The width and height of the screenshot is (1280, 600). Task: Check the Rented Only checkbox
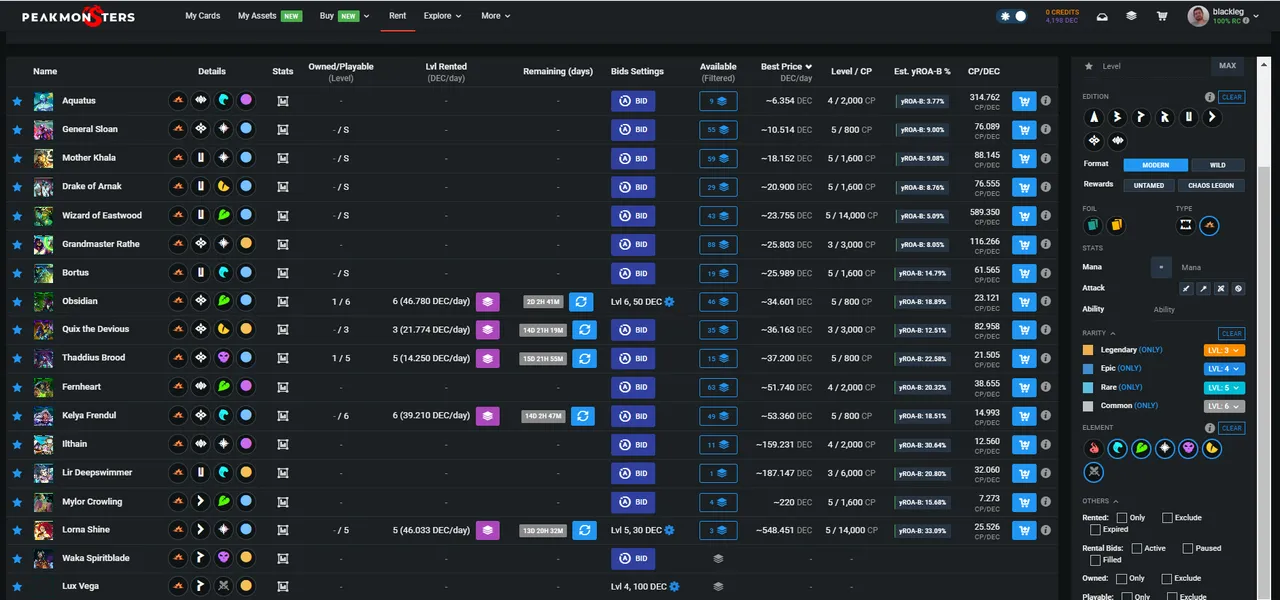[x=1121, y=518]
